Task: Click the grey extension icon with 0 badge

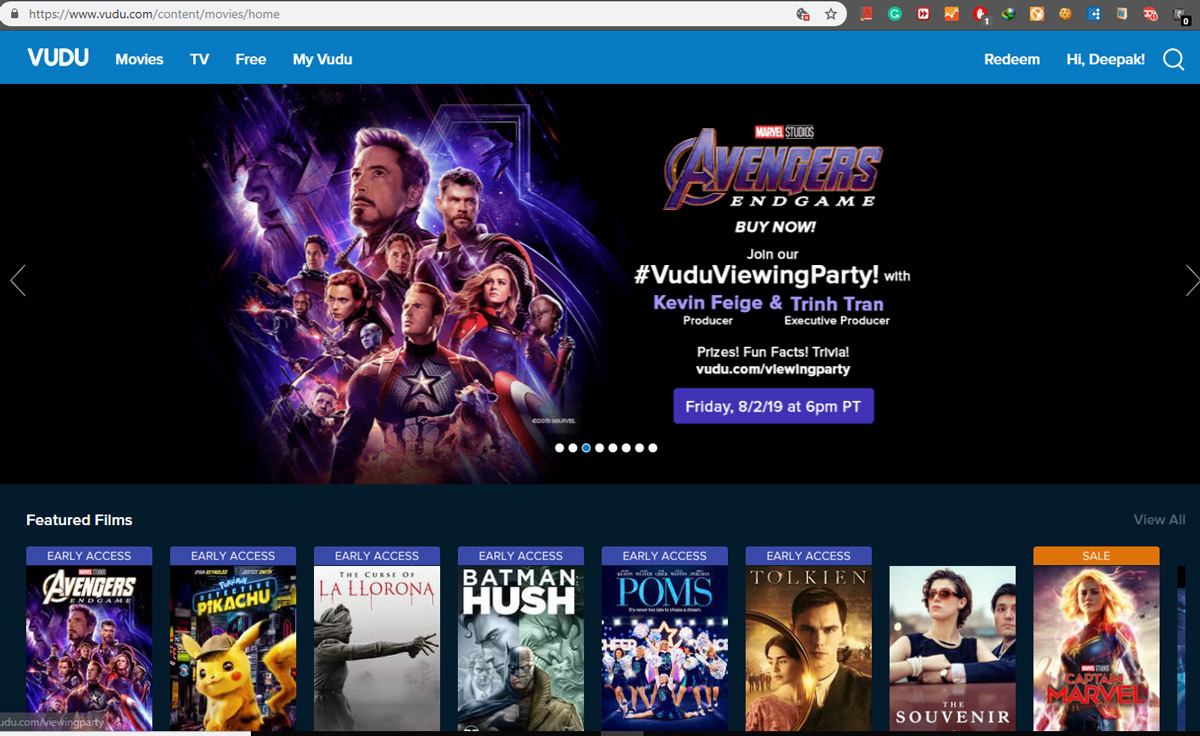Action: click(x=1180, y=15)
